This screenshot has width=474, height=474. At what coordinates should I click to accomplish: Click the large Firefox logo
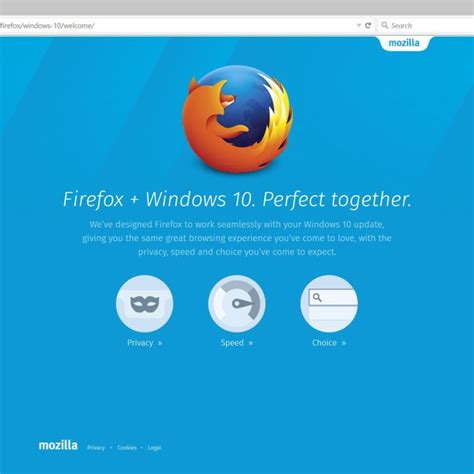[237, 119]
